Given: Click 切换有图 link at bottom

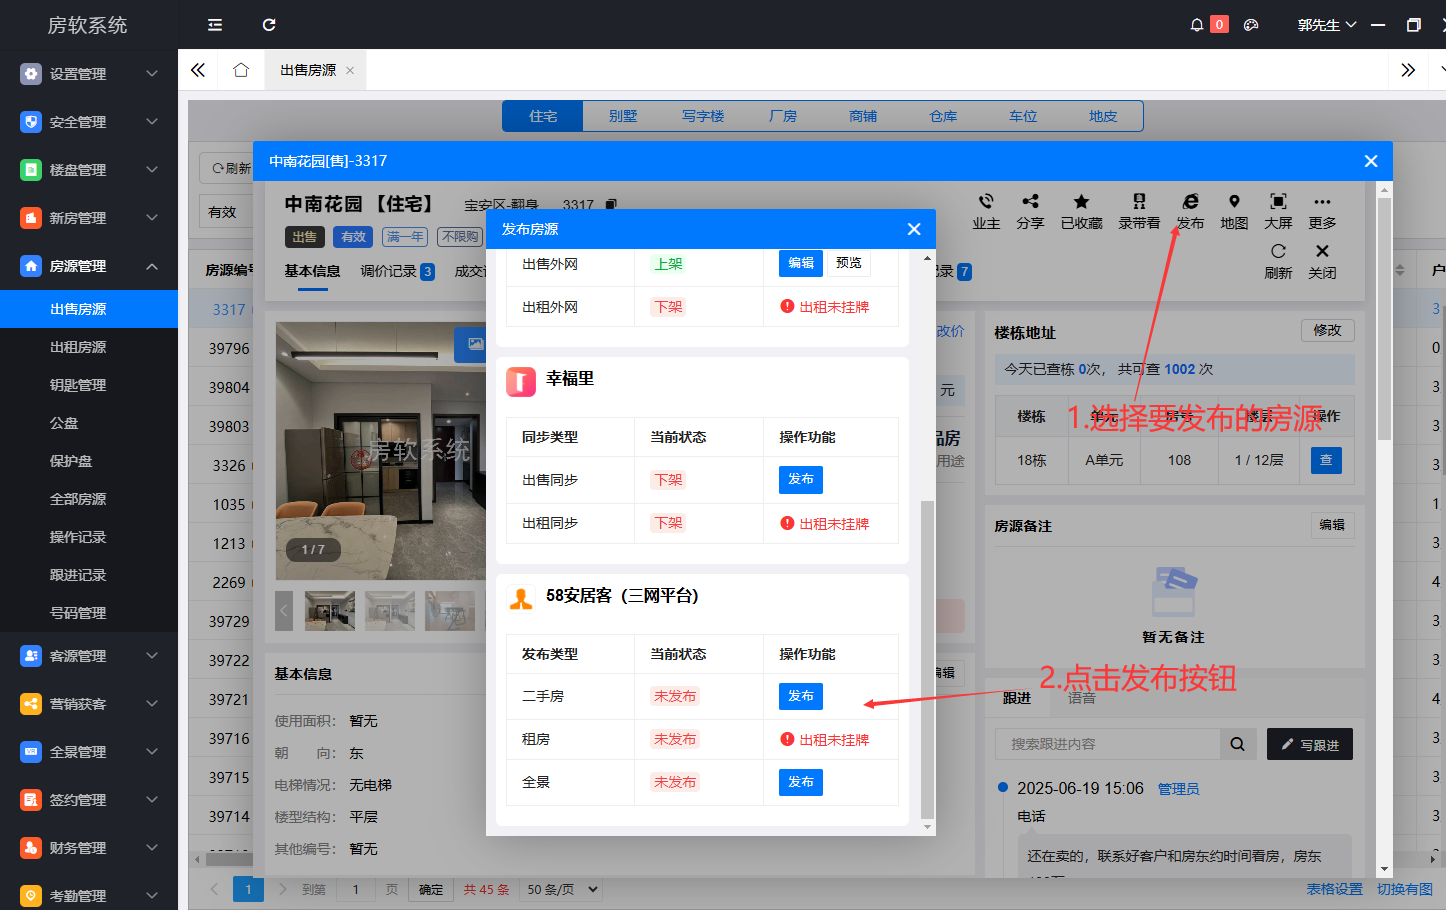Looking at the screenshot, I should [x=1404, y=889].
